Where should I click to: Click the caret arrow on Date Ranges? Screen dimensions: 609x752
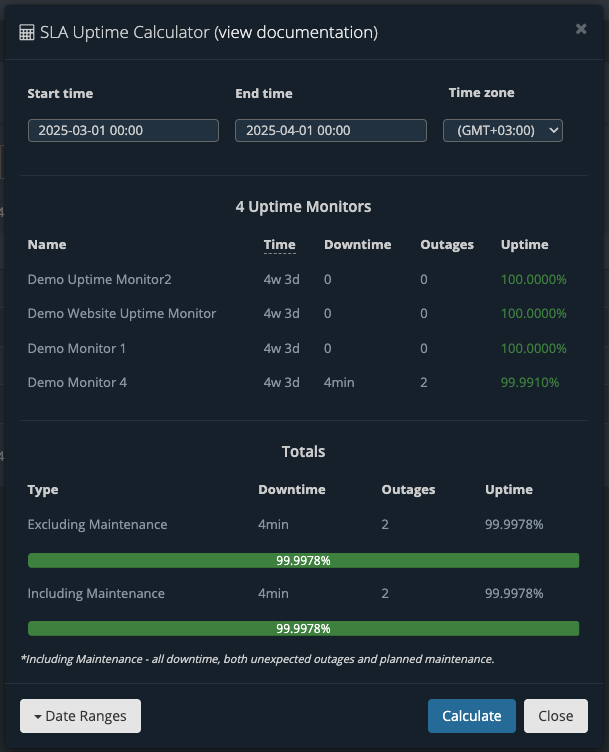tap(37, 717)
